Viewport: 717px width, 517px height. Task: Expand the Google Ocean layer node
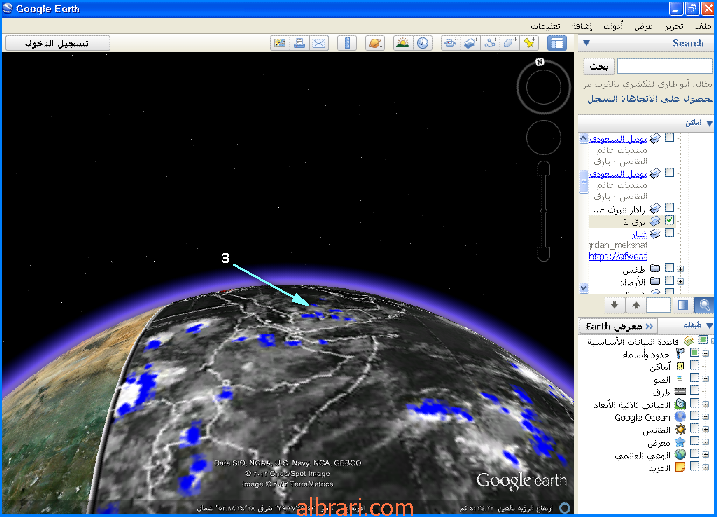pyautogui.click(x=706, y=416)
